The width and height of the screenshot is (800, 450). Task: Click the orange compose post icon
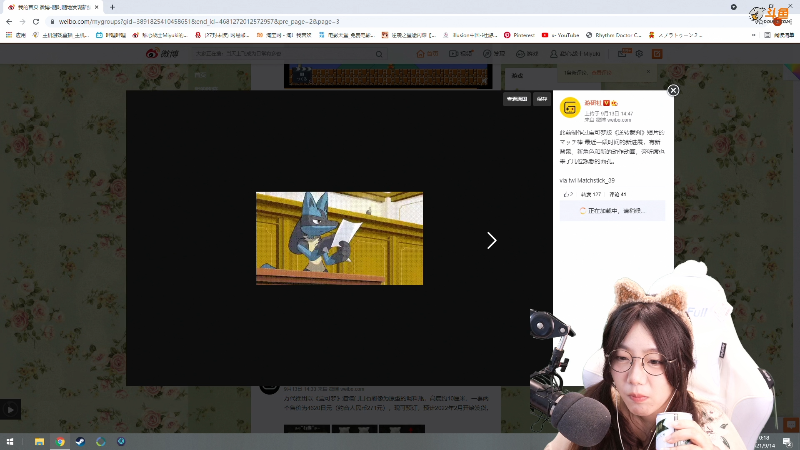click(x=657, y=54)
